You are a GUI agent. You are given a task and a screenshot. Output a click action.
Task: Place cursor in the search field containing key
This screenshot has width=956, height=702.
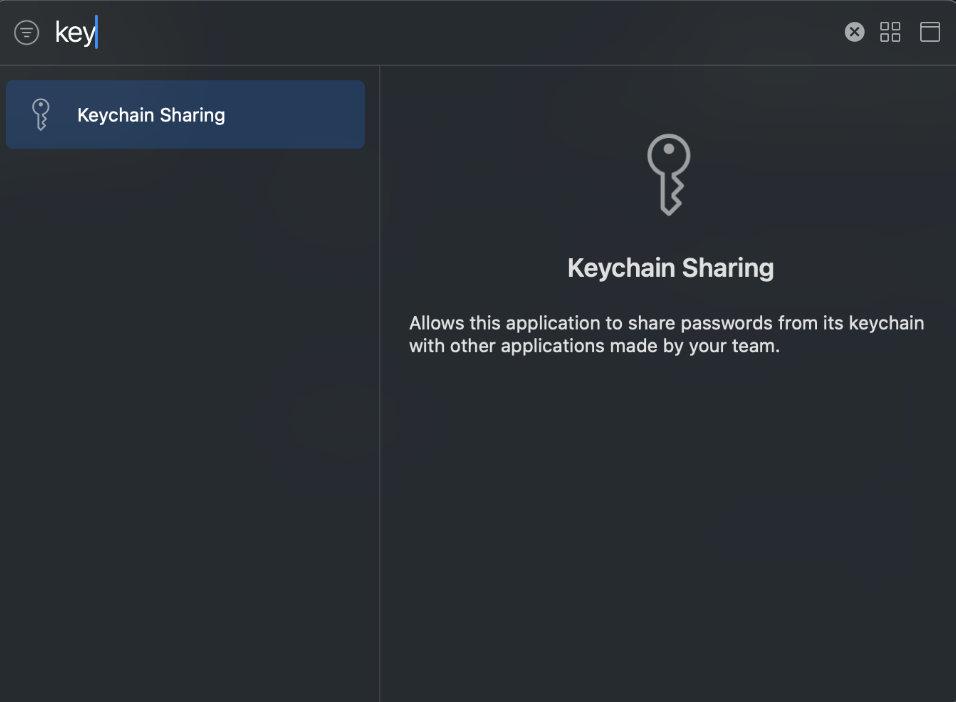coord(445,32)
